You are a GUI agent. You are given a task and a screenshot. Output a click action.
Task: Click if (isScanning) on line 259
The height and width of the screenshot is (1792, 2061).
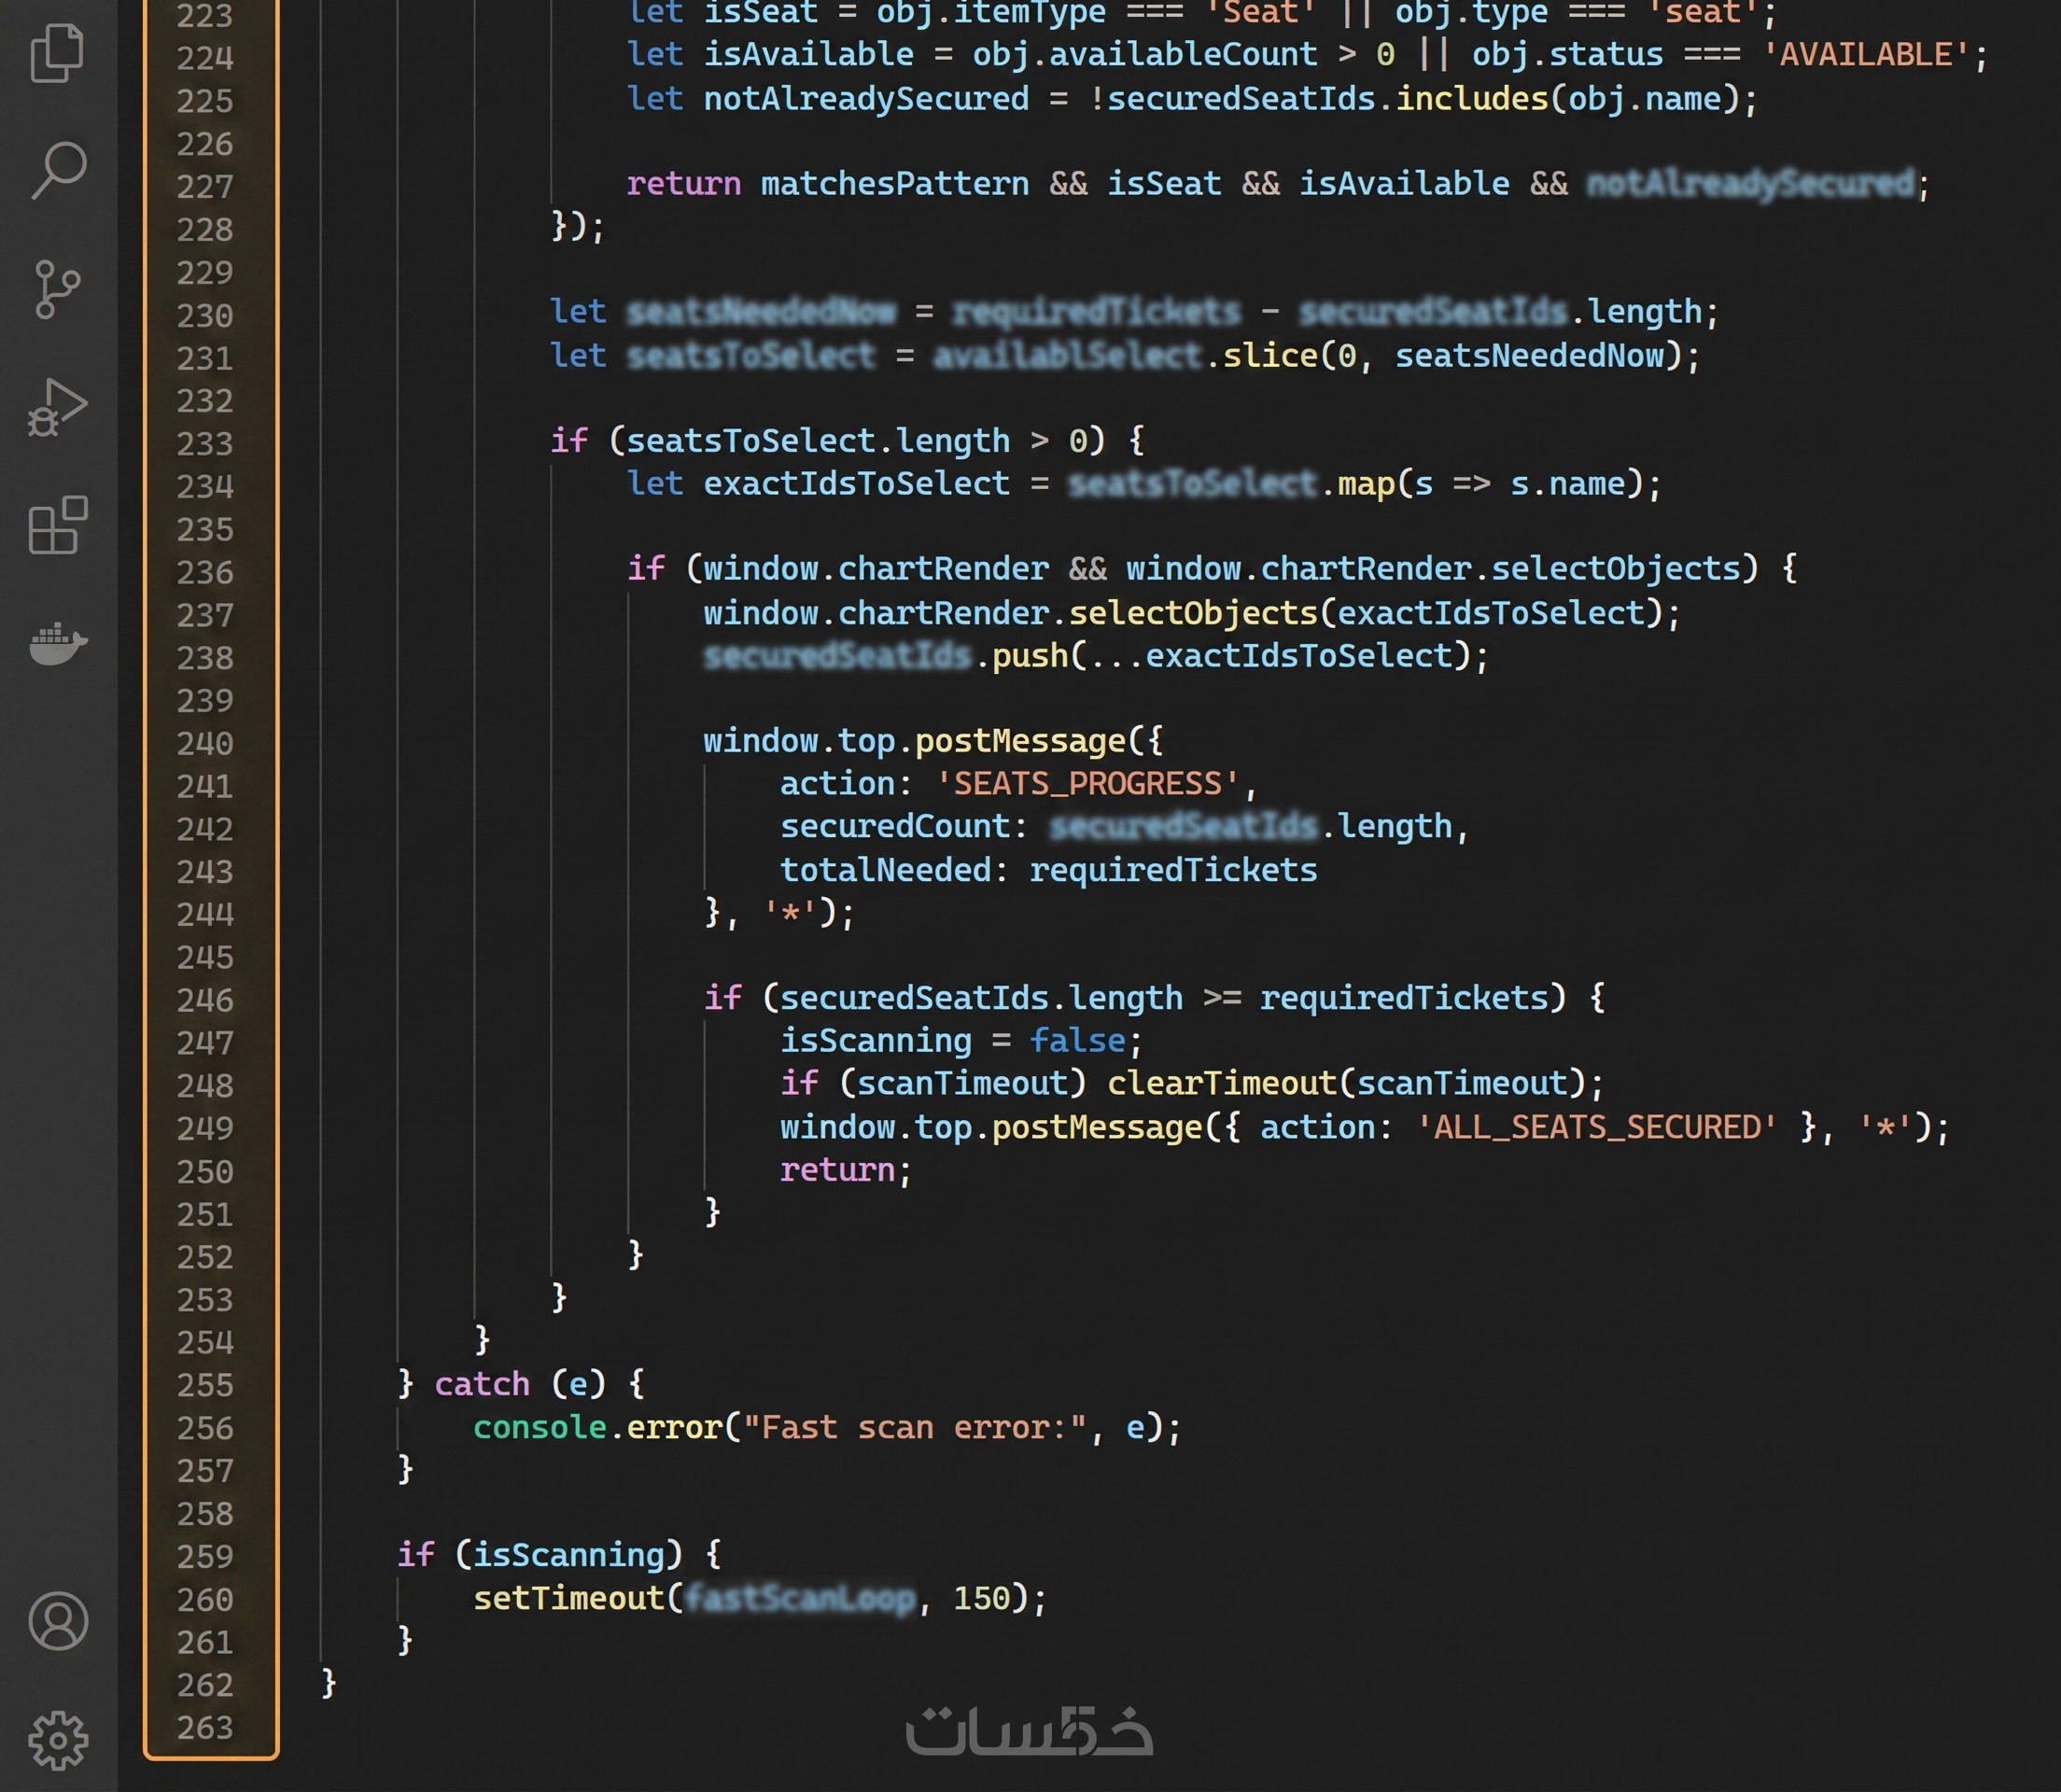click(540, 1556)
